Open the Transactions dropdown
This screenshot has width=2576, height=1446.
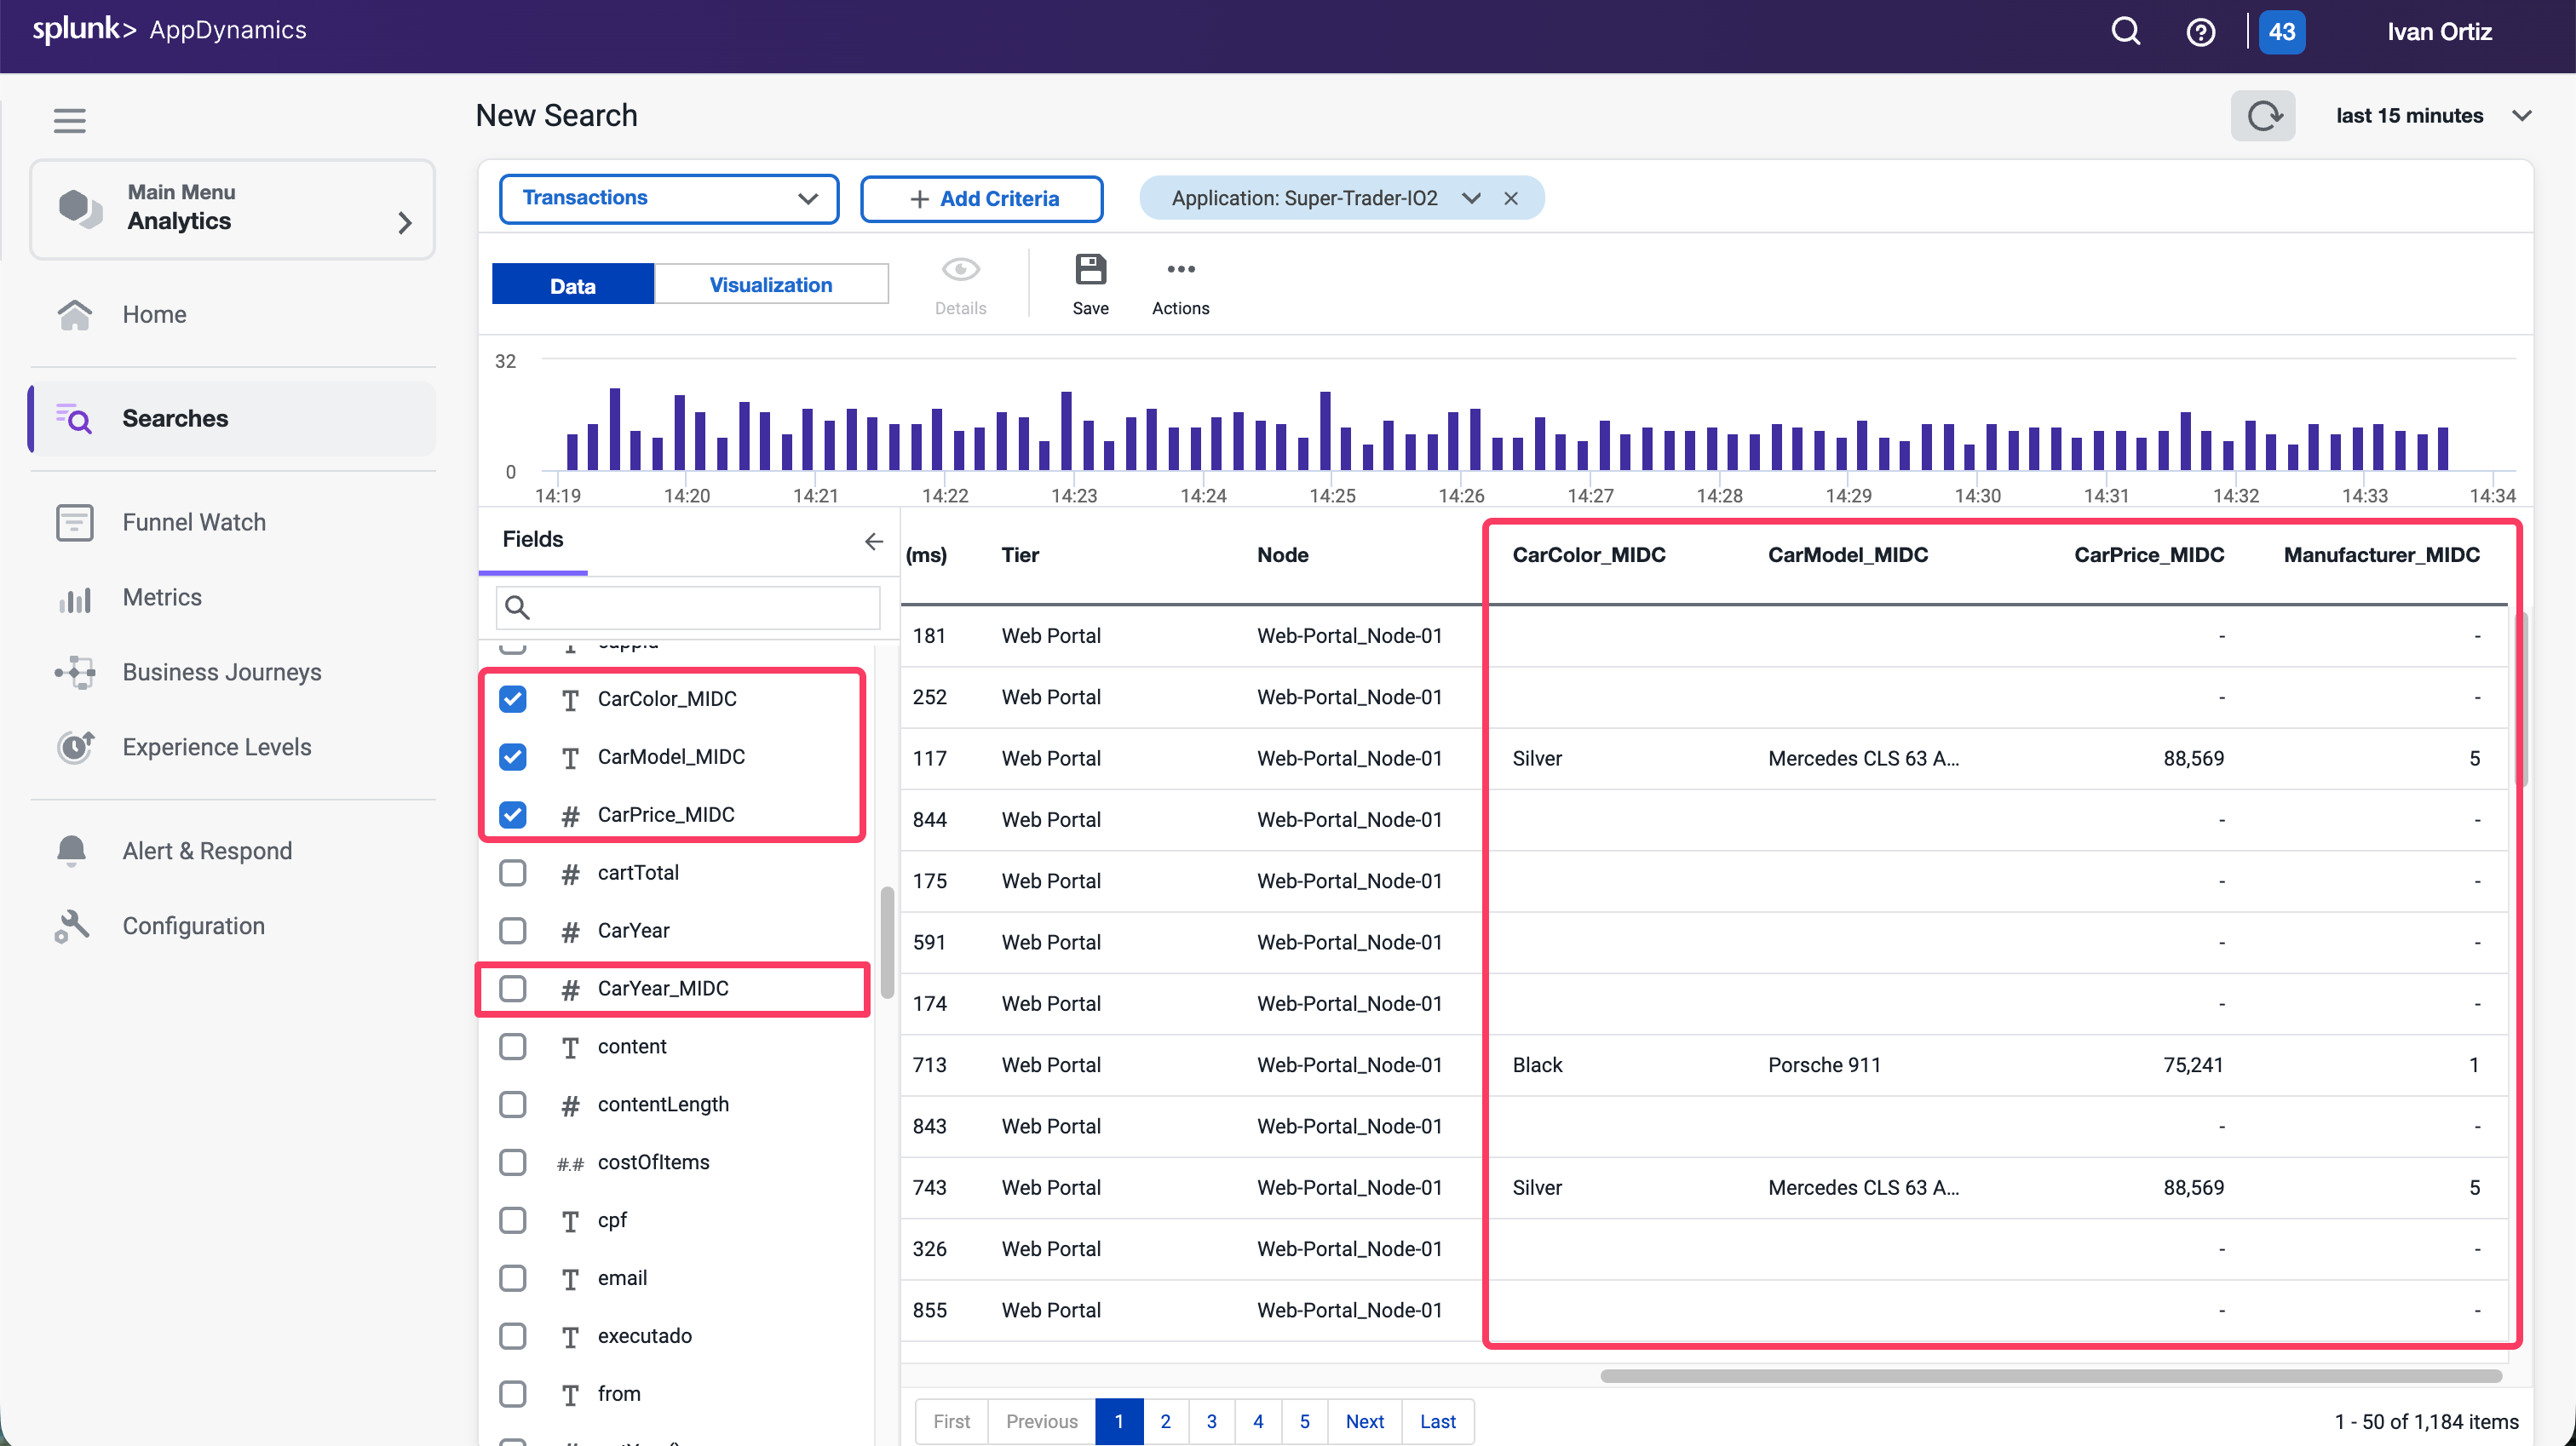(x=668, y=198)
